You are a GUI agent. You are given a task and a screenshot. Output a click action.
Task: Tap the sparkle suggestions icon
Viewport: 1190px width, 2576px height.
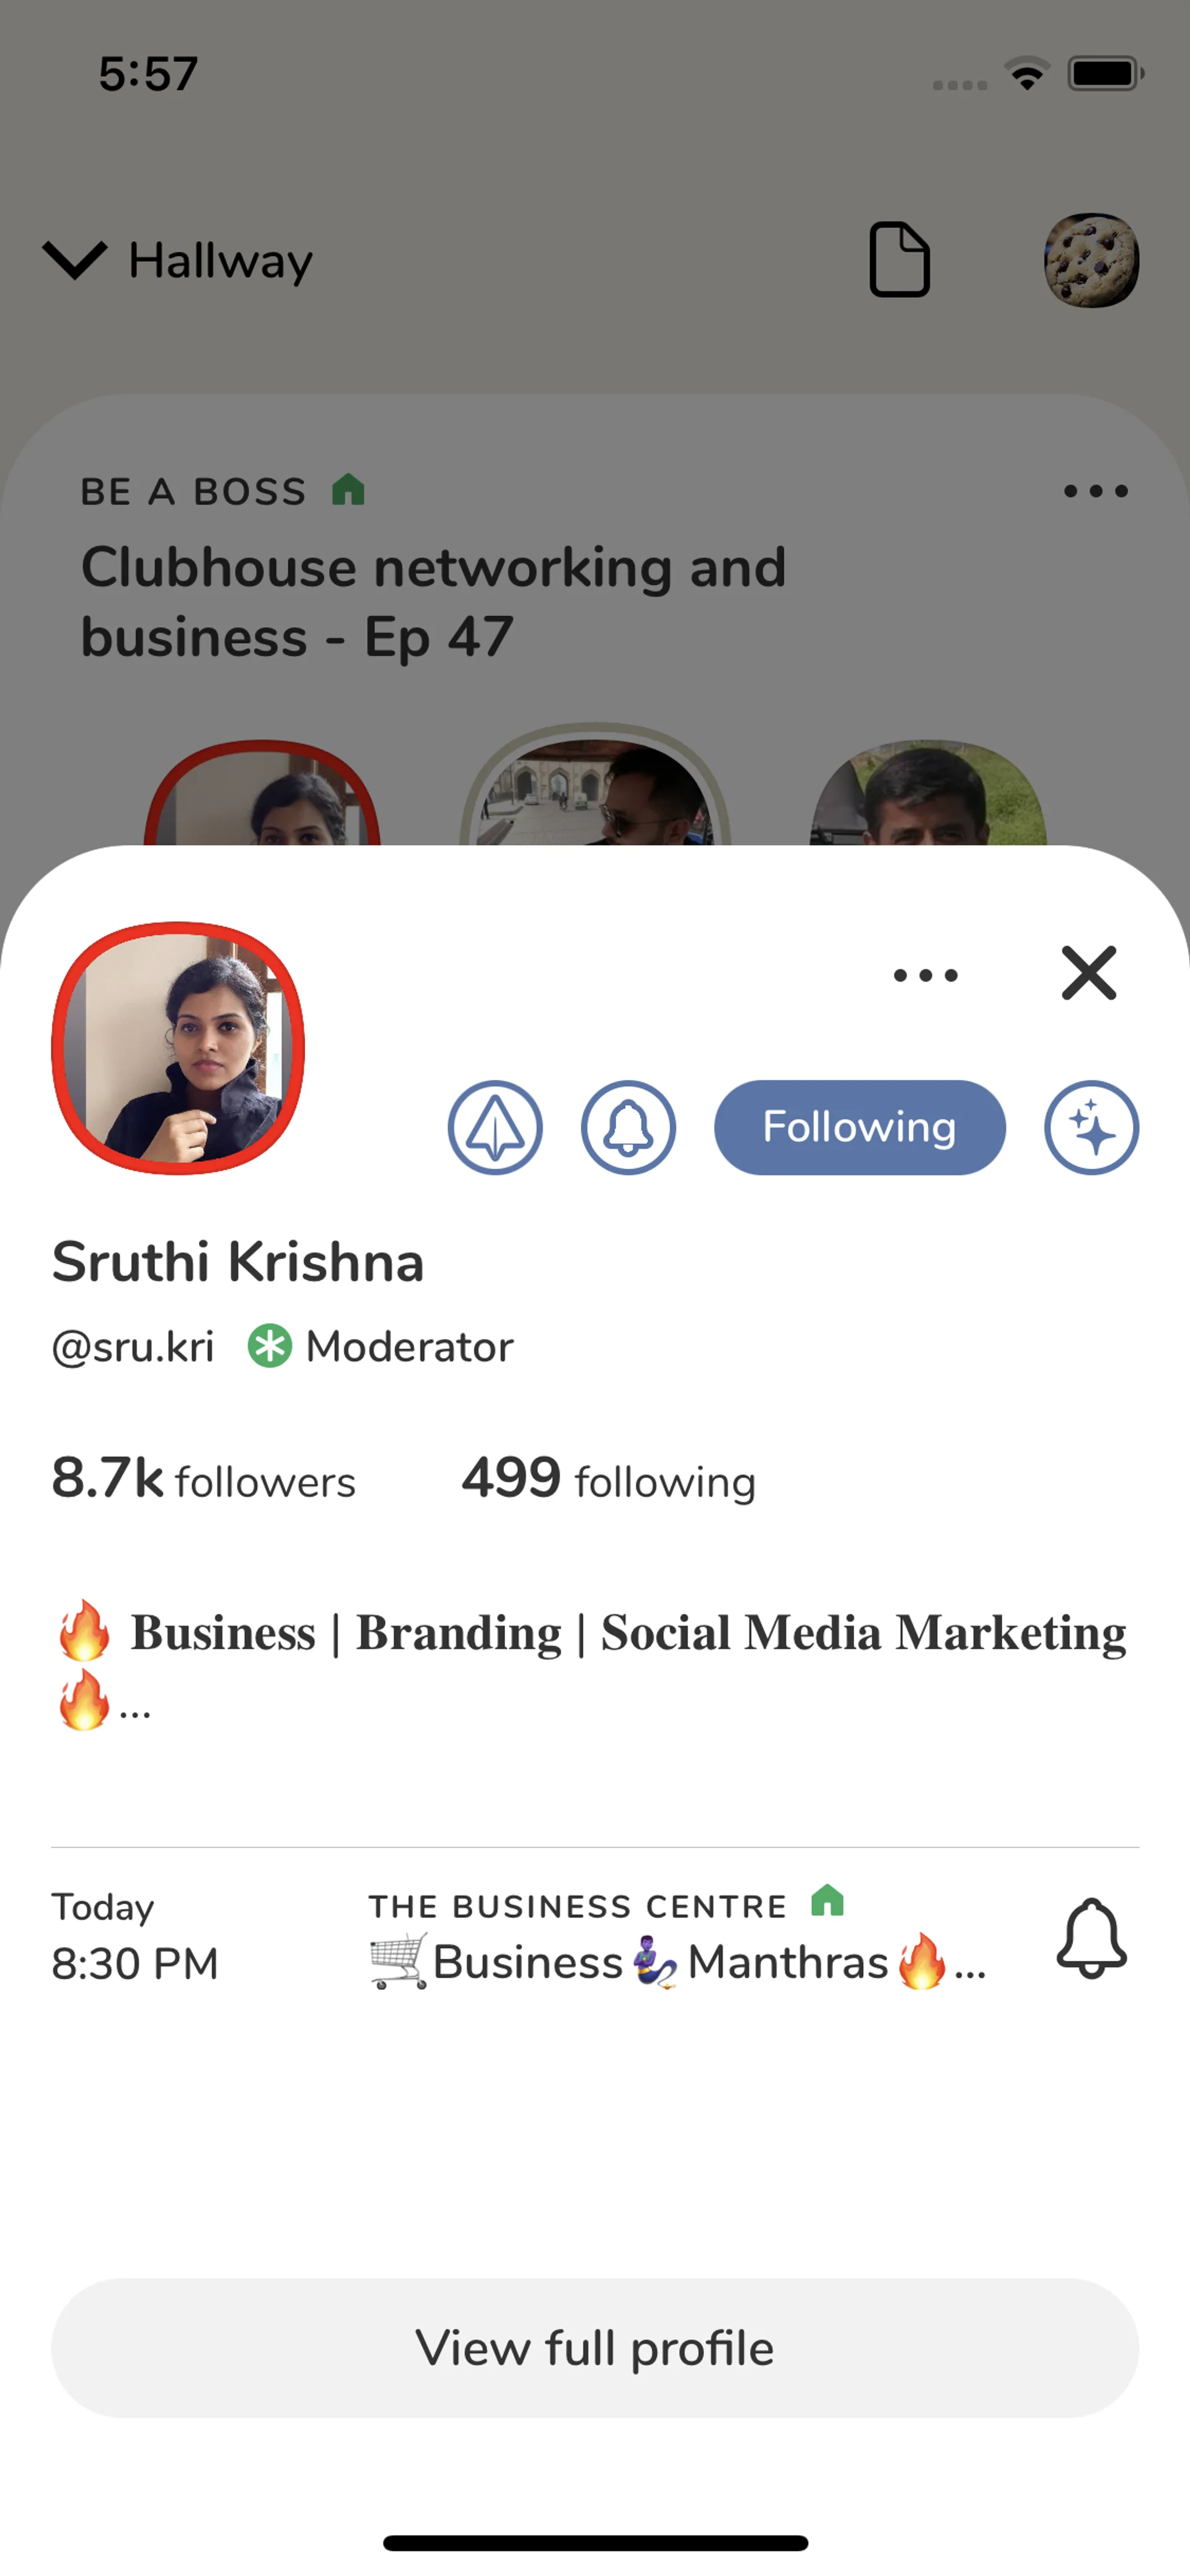[x=1091, y=1127]
